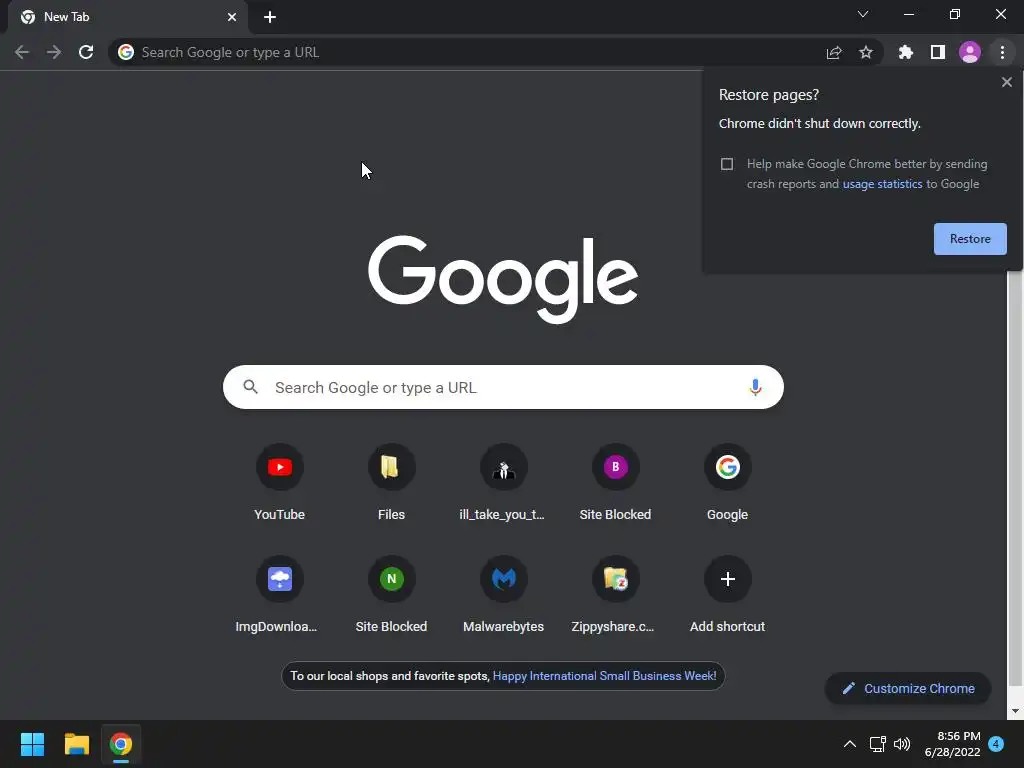The height and width of the screenshot is (768, 1024).
Task: Open Happy International Small Business Week link
Action: 604,676
